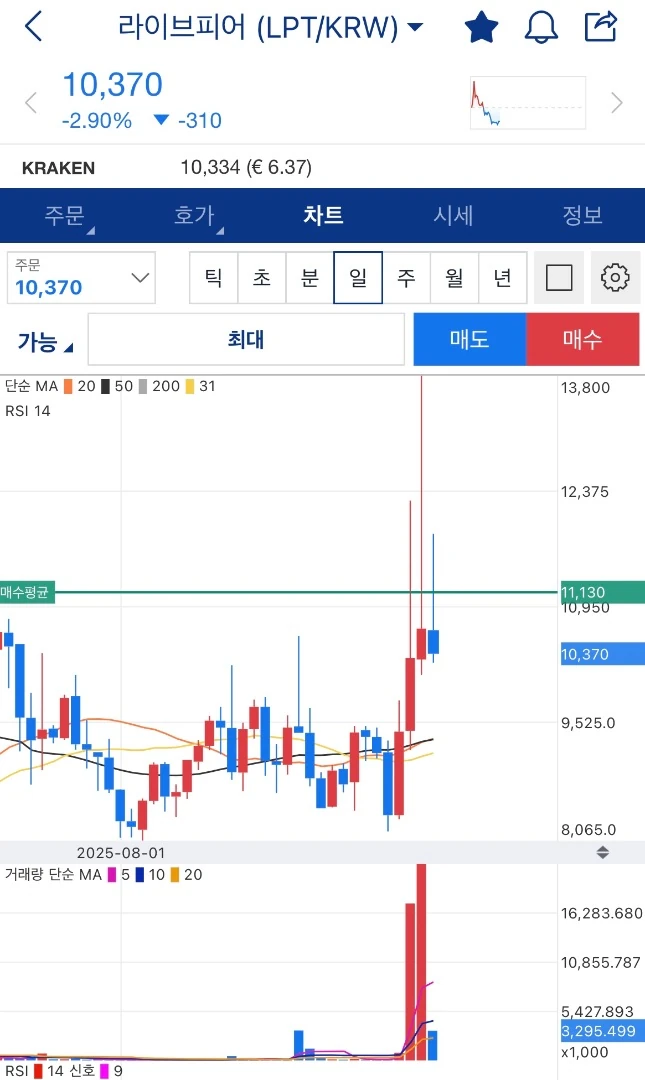Tap the magenta 신호 9 swatch
Screen dimensions: 645x1080
pyautogui.click(x=105, y=1071)
